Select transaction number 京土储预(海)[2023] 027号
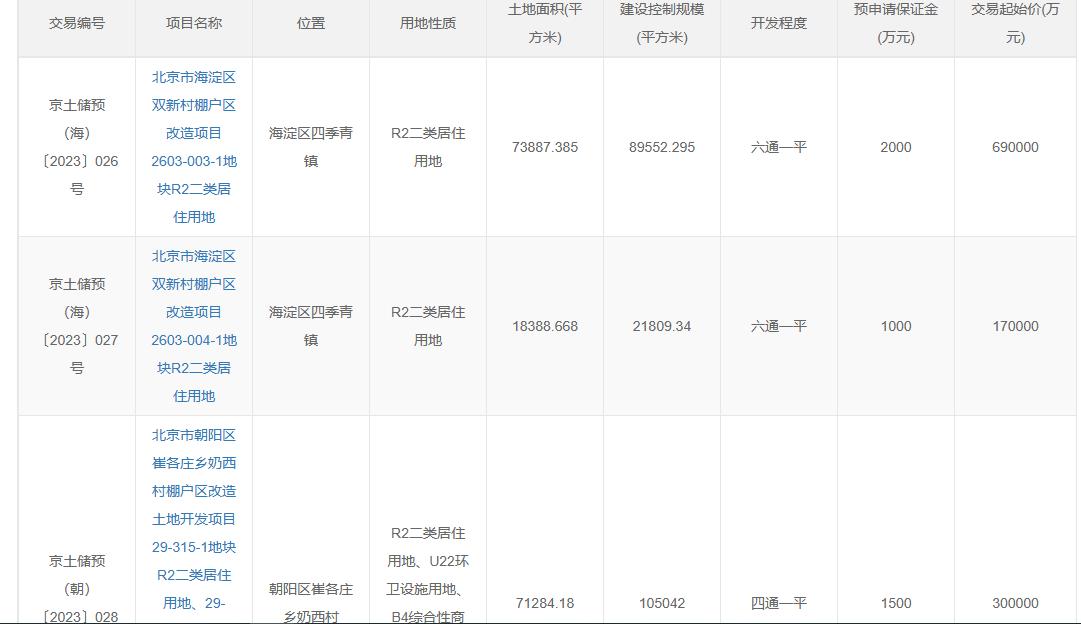Screen dimensions: 1081x624 coord(76,326)
